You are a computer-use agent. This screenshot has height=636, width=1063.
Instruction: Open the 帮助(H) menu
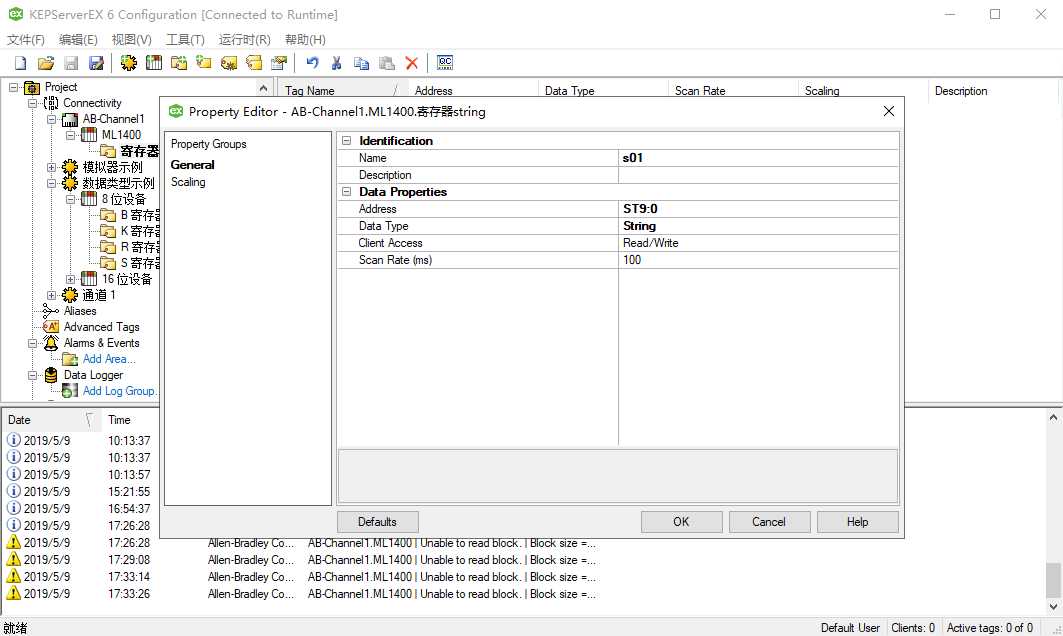point(305,40)
